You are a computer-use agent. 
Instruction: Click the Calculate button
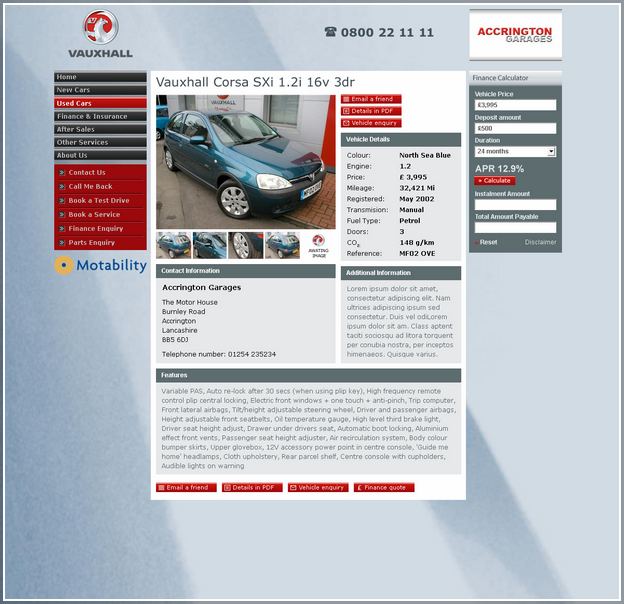(x=495, y=181)
